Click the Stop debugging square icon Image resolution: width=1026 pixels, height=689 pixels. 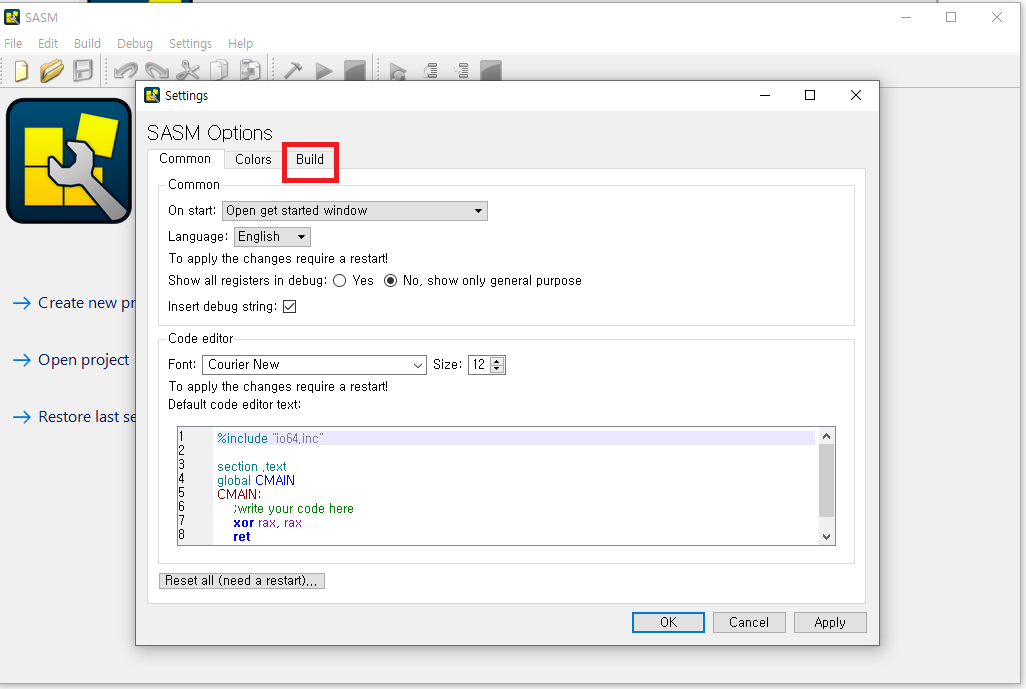[491, 71]
